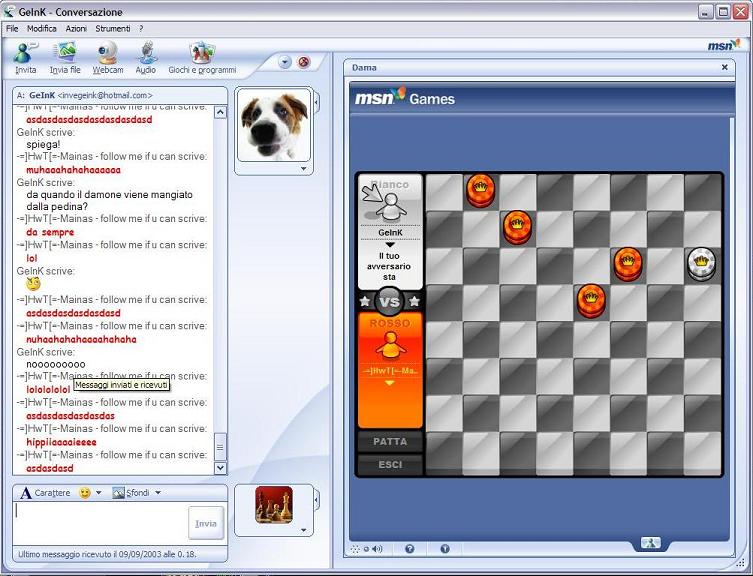This screenshot has width=753, height=576.
Task: Open the Sfondi dropdown arrow
Action: [158, 493]
